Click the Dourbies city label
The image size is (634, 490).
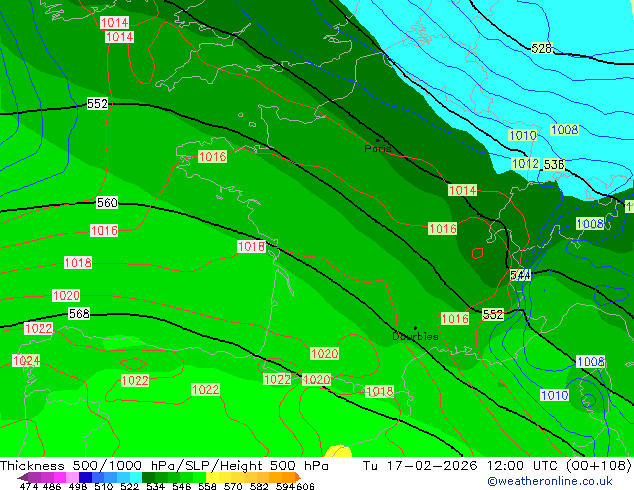tap(415, 336)
